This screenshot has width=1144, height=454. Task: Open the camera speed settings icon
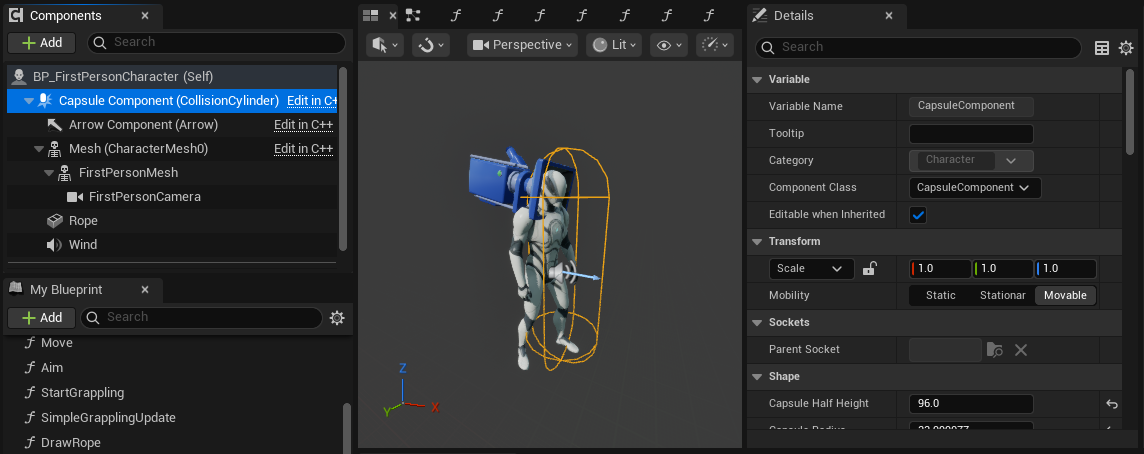pos(715,45)
